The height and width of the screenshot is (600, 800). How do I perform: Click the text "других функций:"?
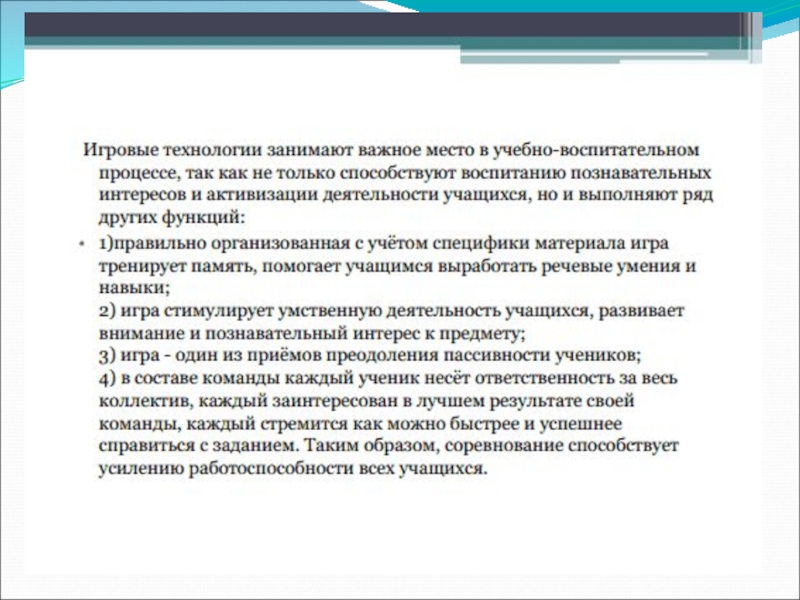(172, 218)
